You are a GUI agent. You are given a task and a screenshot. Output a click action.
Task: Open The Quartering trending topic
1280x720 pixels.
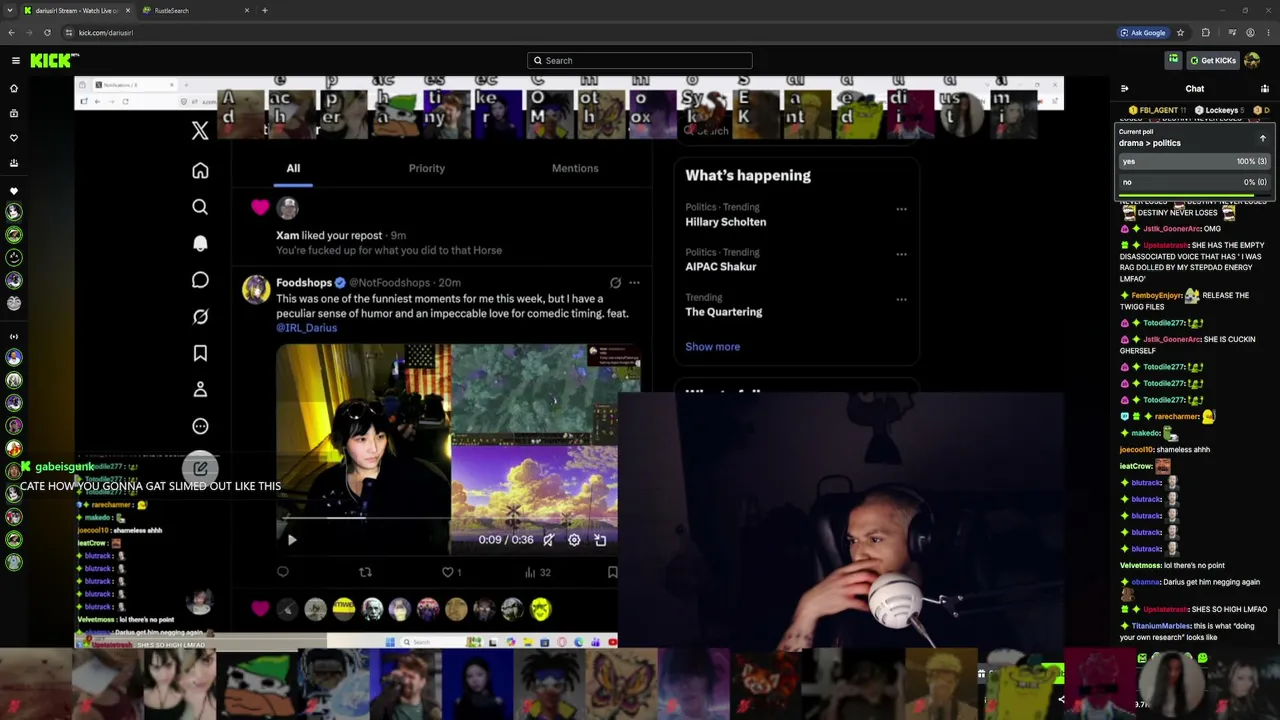click(724, 312)
